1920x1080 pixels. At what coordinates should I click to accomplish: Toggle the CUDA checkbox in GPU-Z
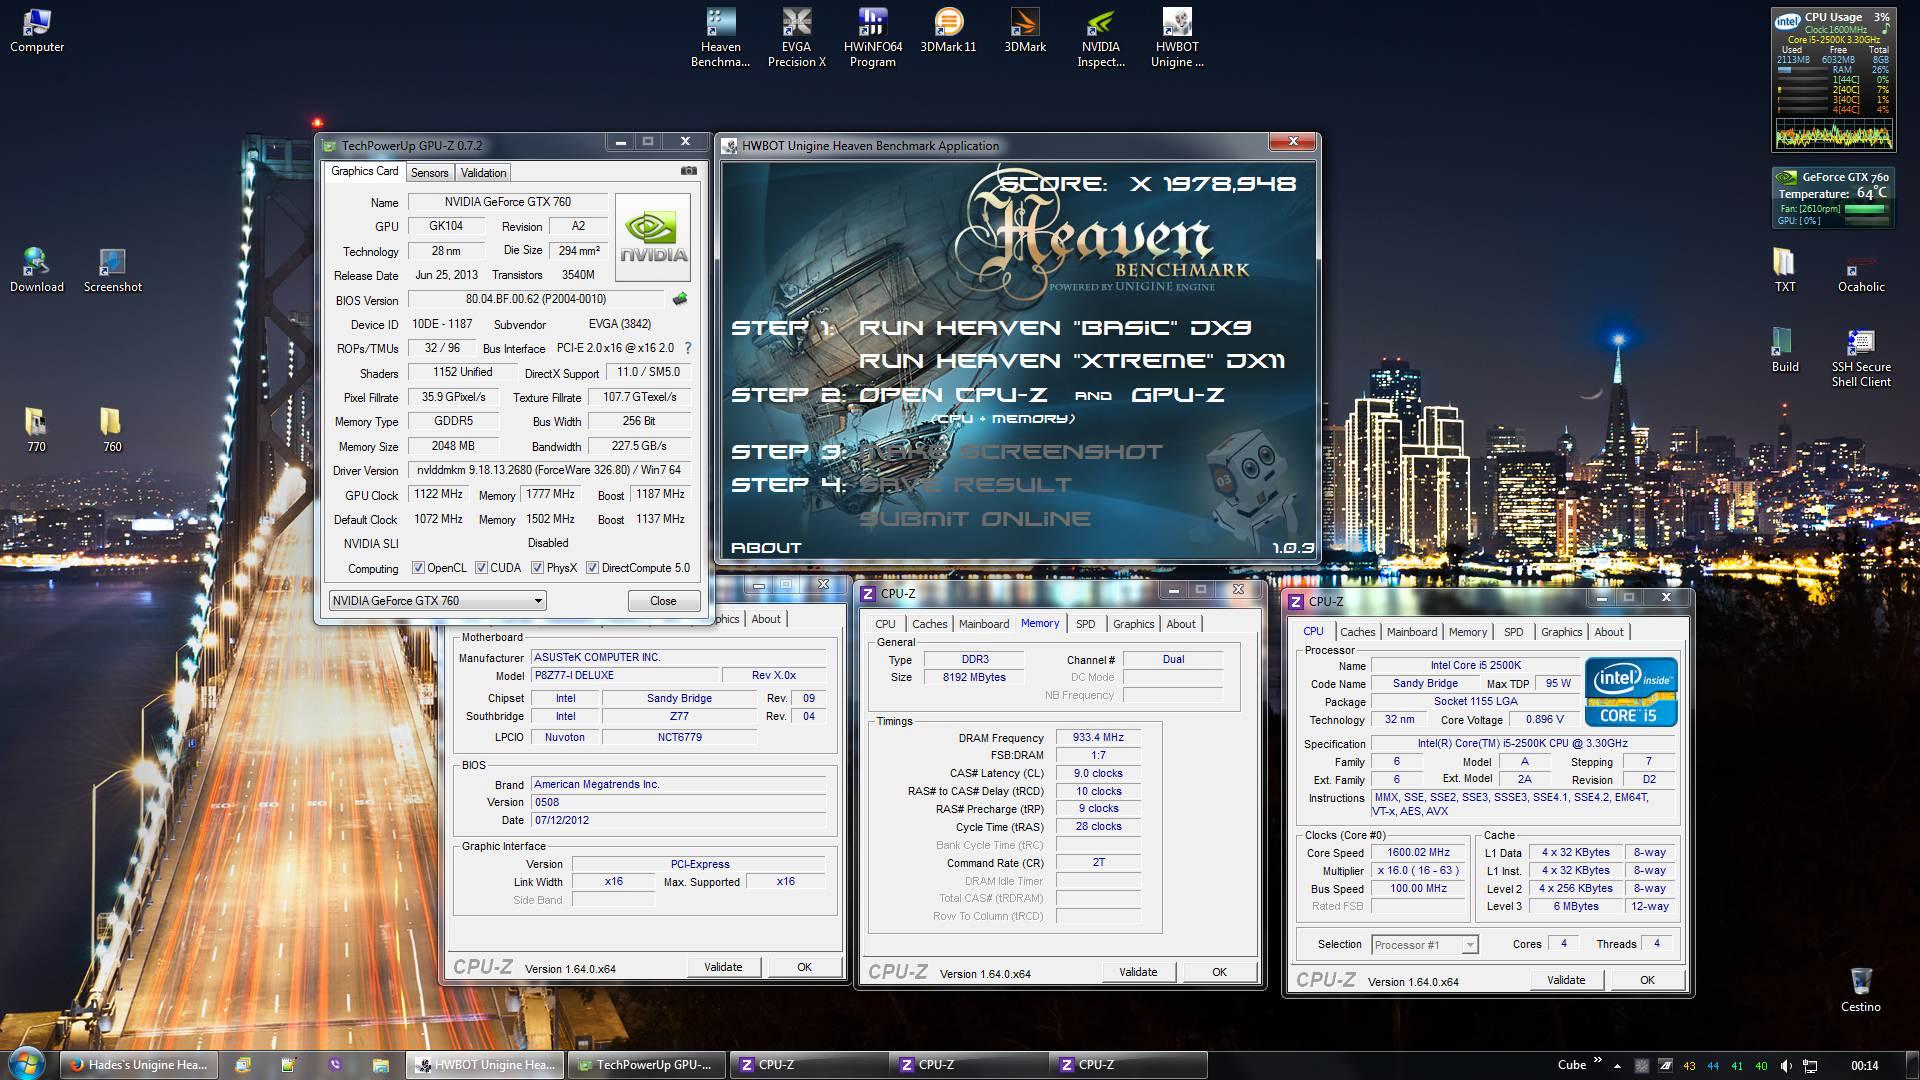481,568
